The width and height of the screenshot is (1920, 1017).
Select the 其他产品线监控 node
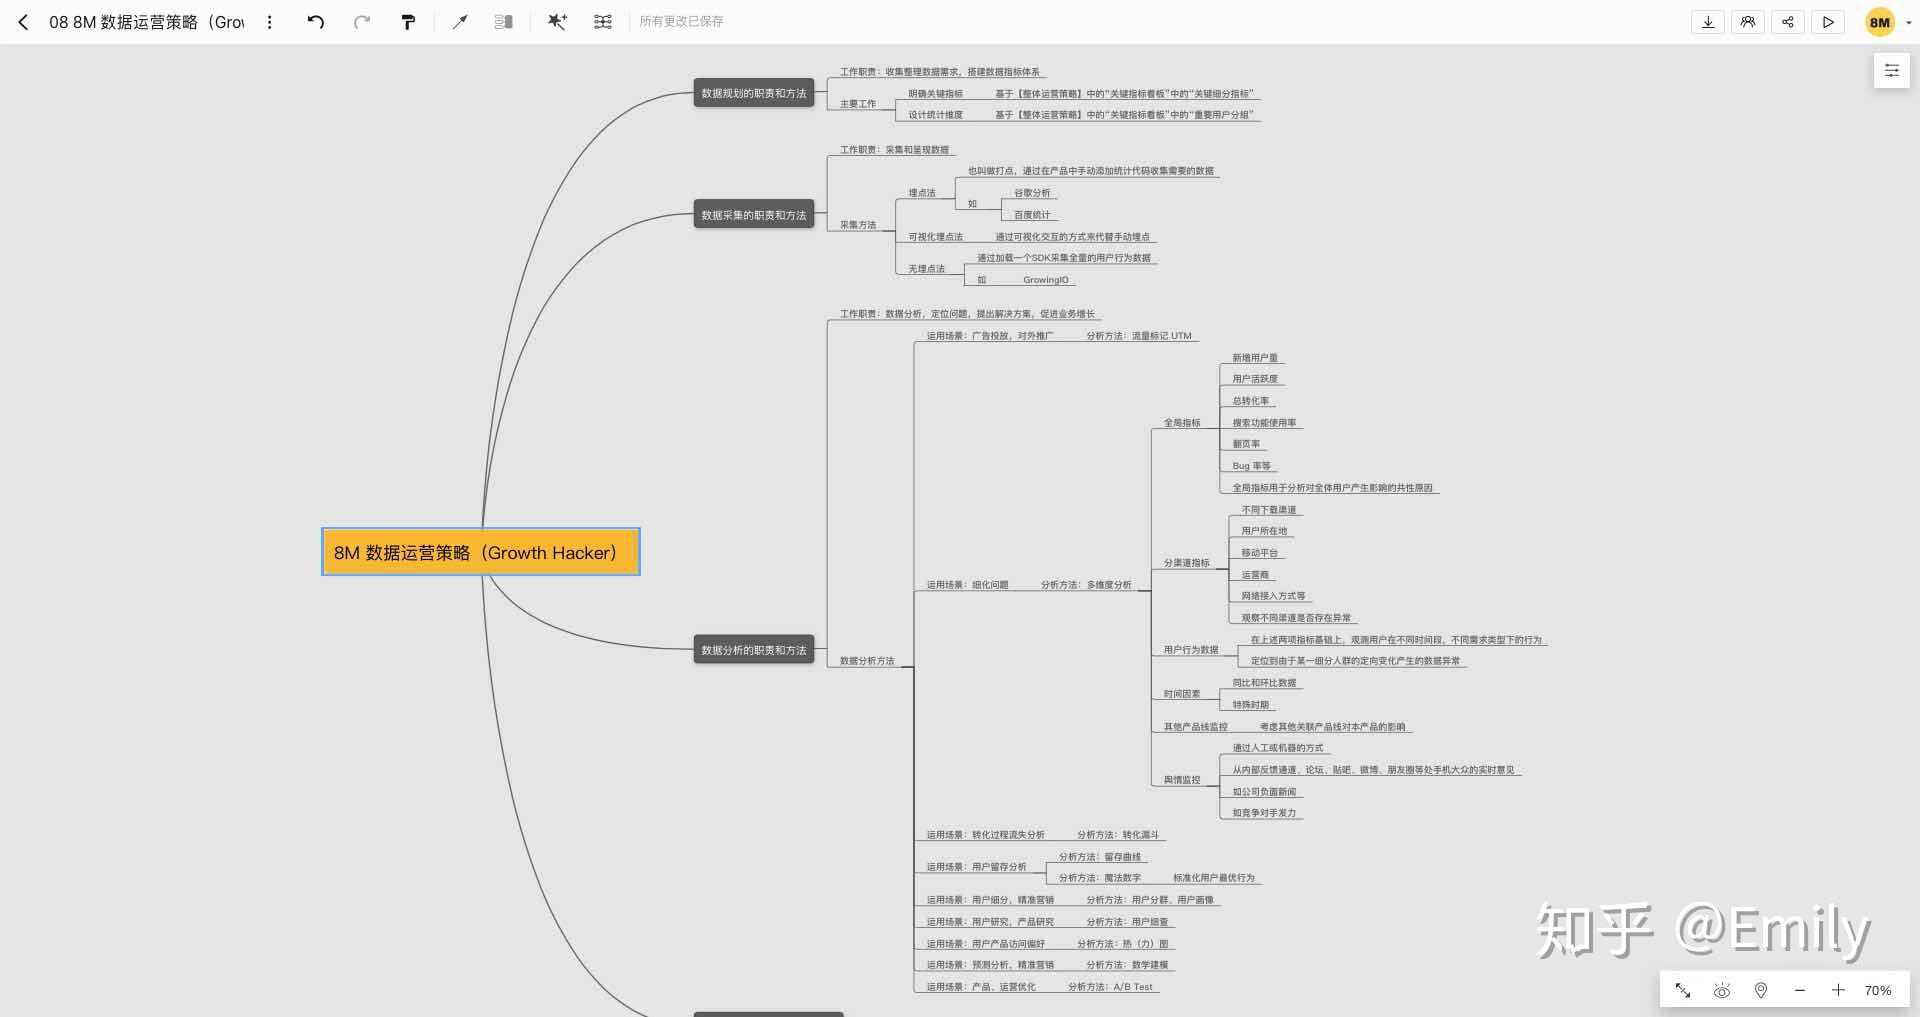(1196, 727)
